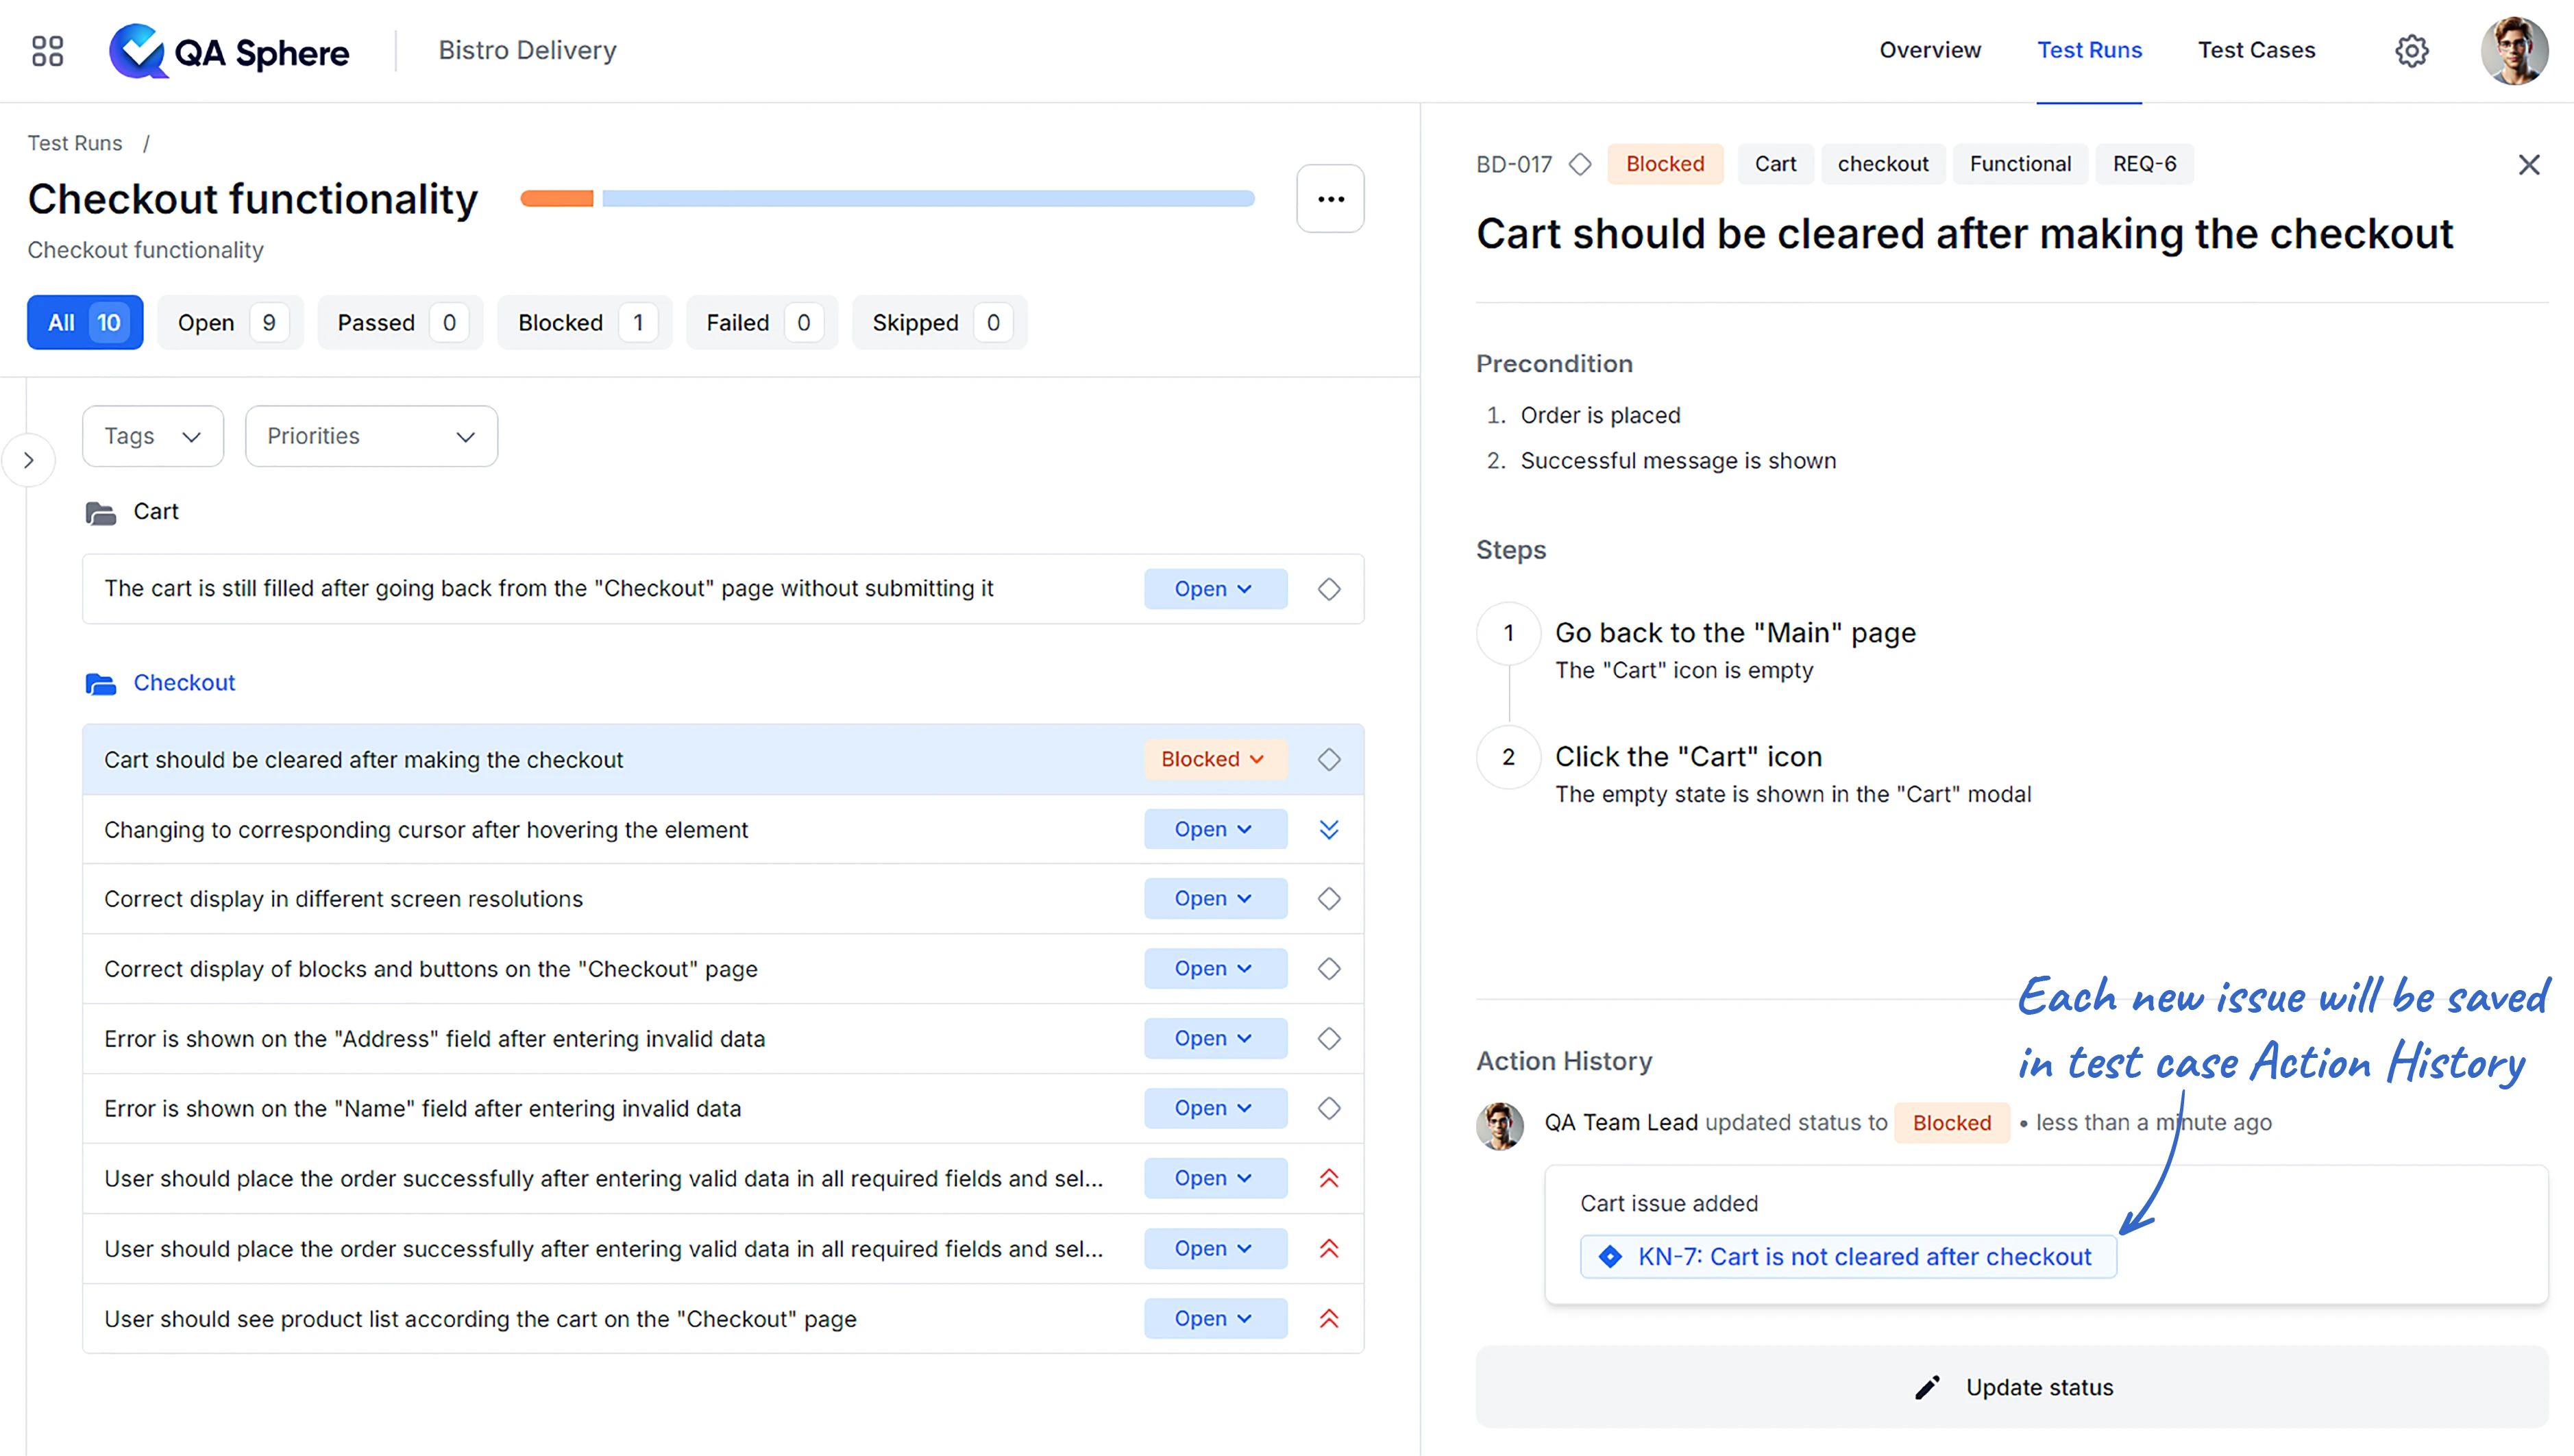
Task: Click the red double-chevron priority icon on product list row
Action: tap(1329, 1318)
